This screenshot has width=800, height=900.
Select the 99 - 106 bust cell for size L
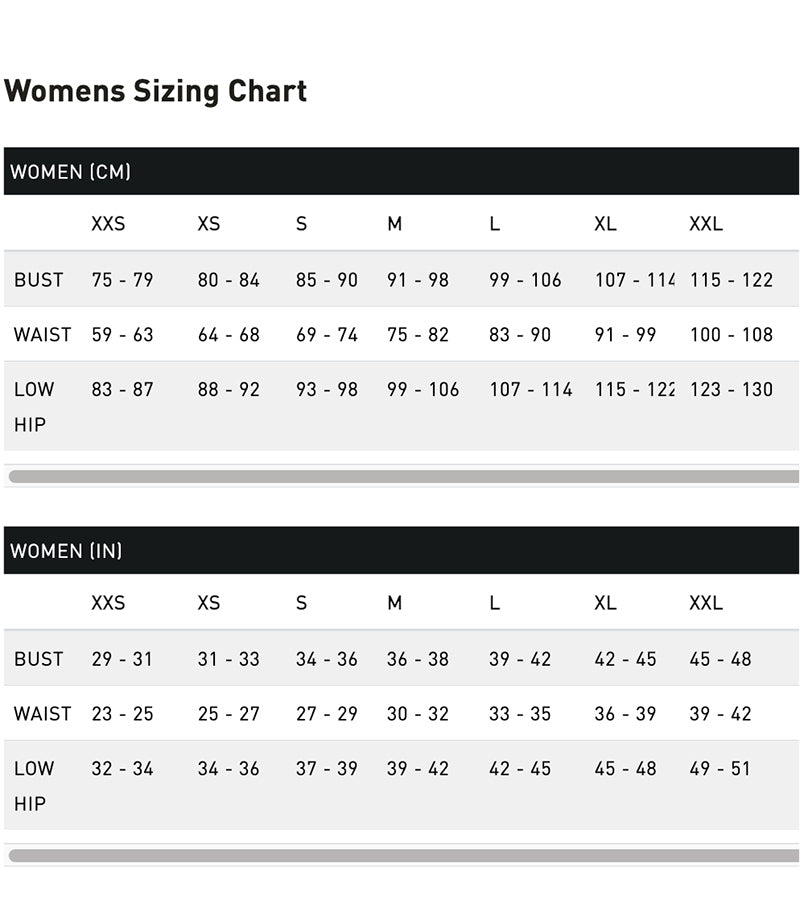[525, 280]
